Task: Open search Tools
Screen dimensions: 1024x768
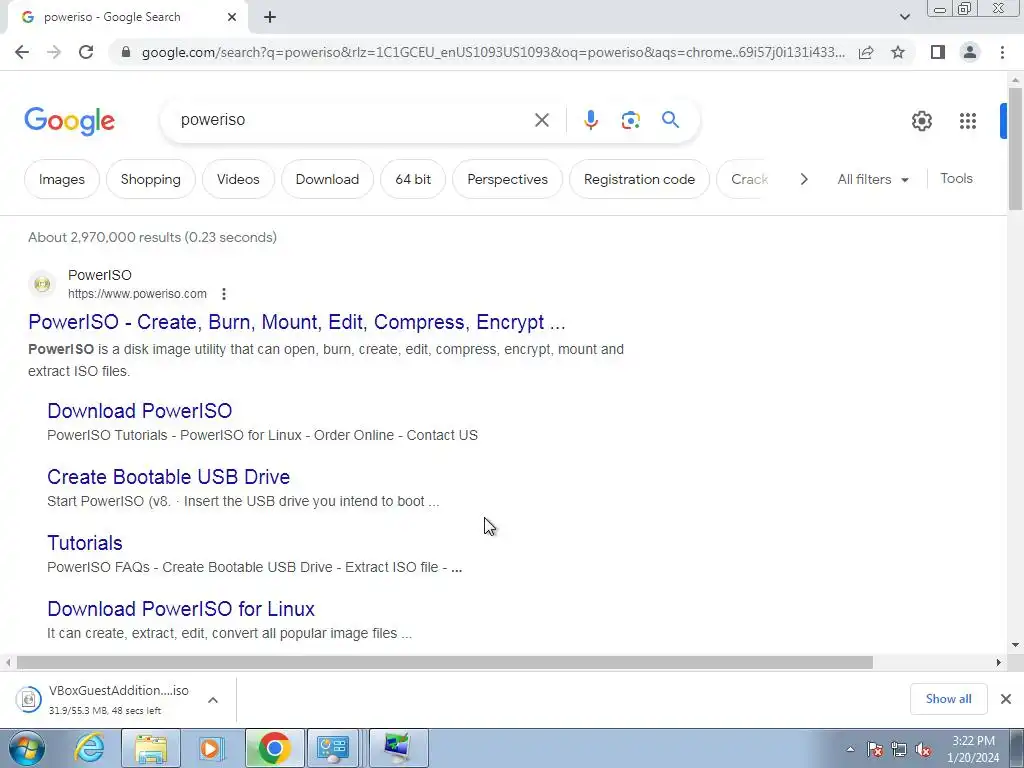Action: pos(956,178)
